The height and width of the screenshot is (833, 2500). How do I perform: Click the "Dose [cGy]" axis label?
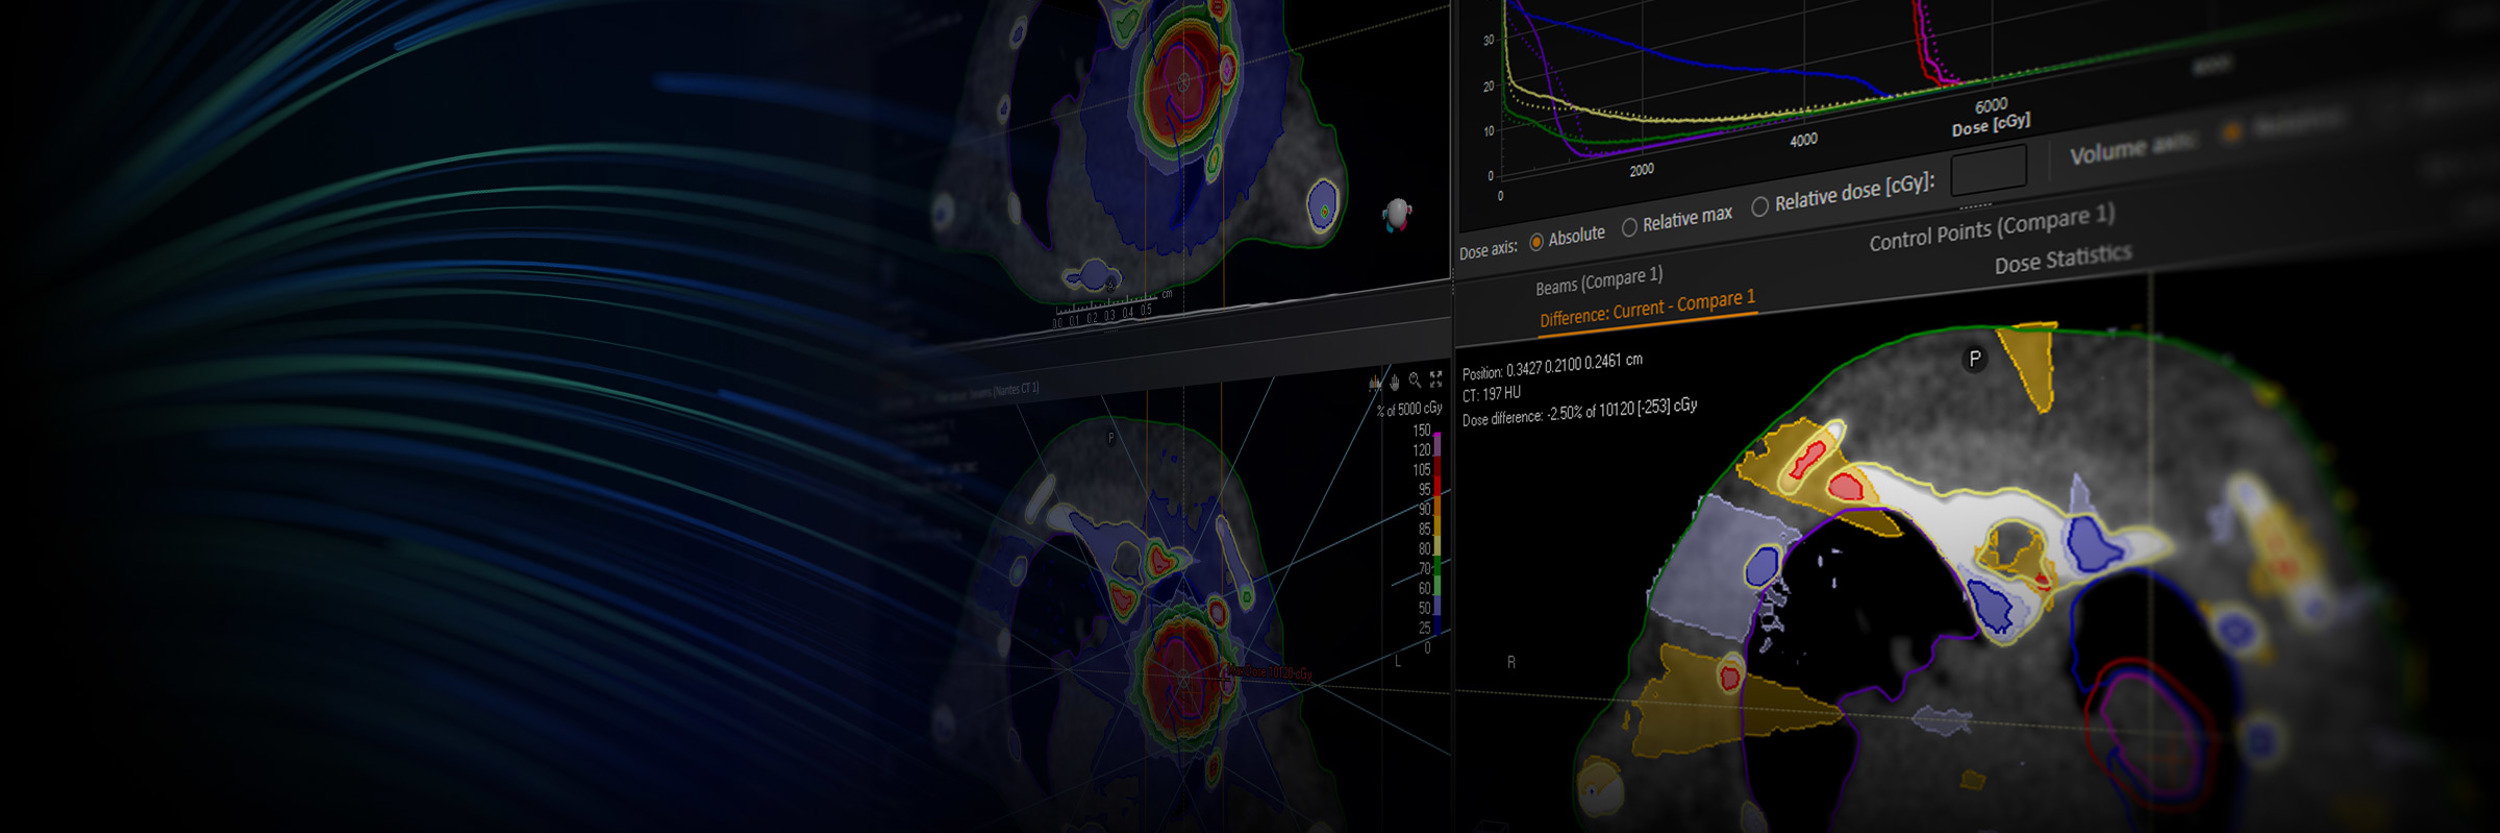(x=1991, y=124)
